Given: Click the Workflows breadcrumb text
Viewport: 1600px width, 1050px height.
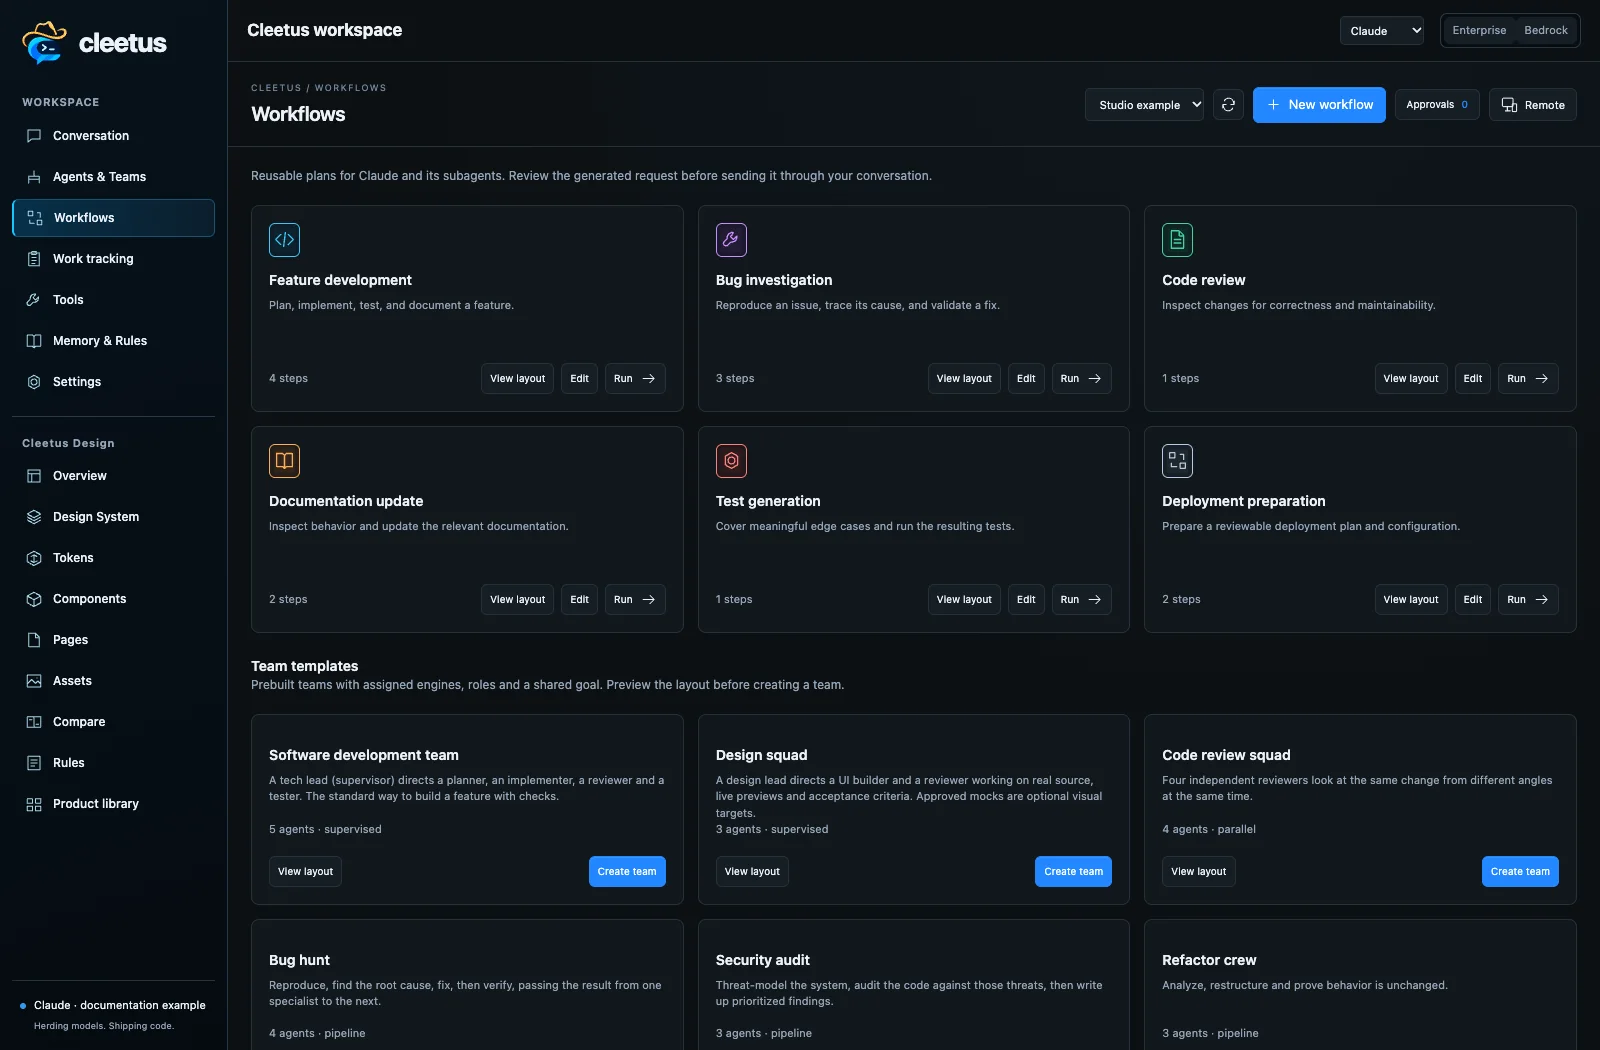Looking at the screenshot, I should point(350,88).
